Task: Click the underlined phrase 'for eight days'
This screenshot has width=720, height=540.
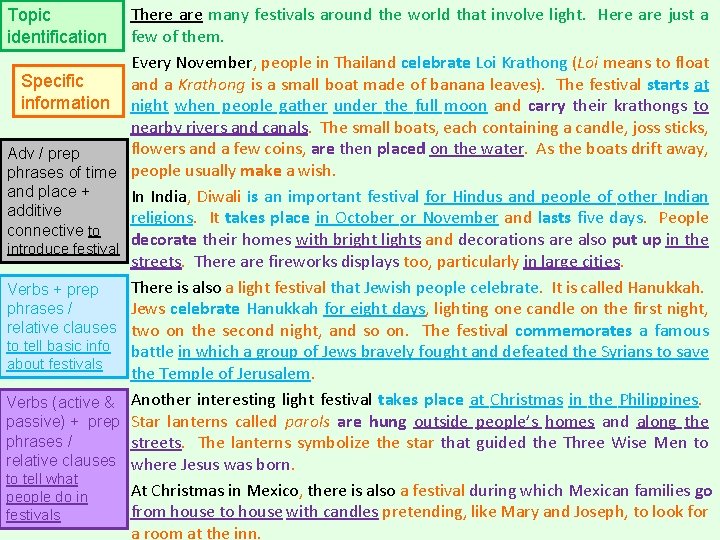Action: coord(375,309)
